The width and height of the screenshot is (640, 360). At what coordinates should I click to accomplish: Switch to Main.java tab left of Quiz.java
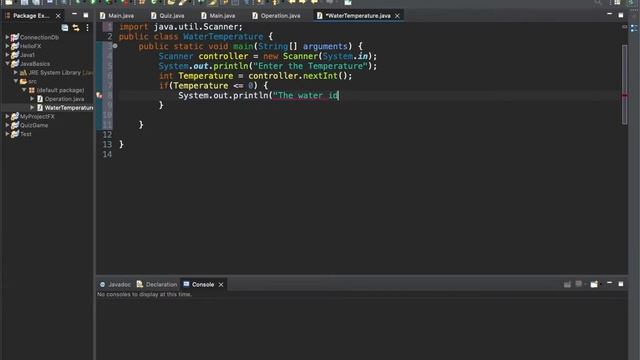pos(117,16)
